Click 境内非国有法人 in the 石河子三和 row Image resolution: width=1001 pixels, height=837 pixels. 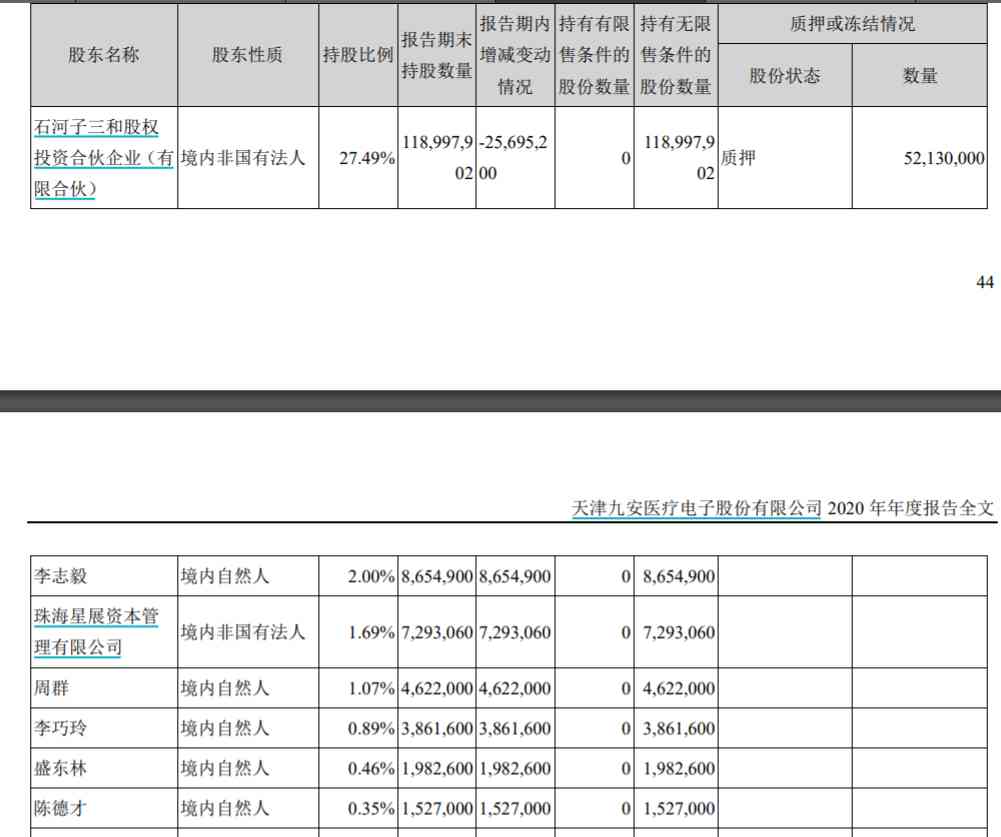pos(243,158)
